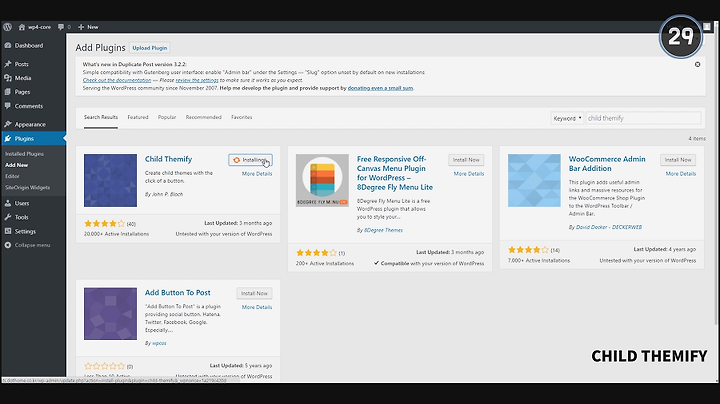Open the donating even a small sum link
Screen dimensions: 720x404
pos(380,88)
